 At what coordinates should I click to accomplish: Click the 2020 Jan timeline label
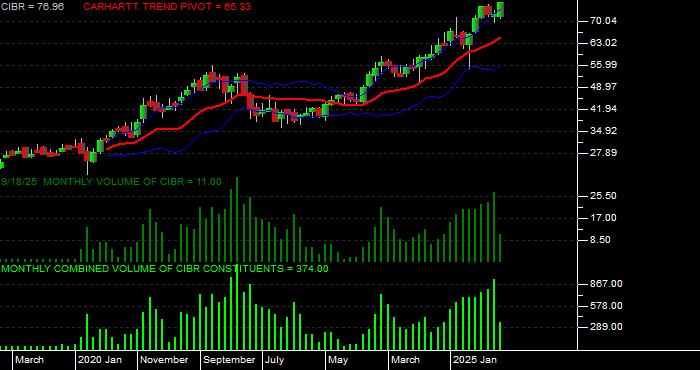pos(100,360)
